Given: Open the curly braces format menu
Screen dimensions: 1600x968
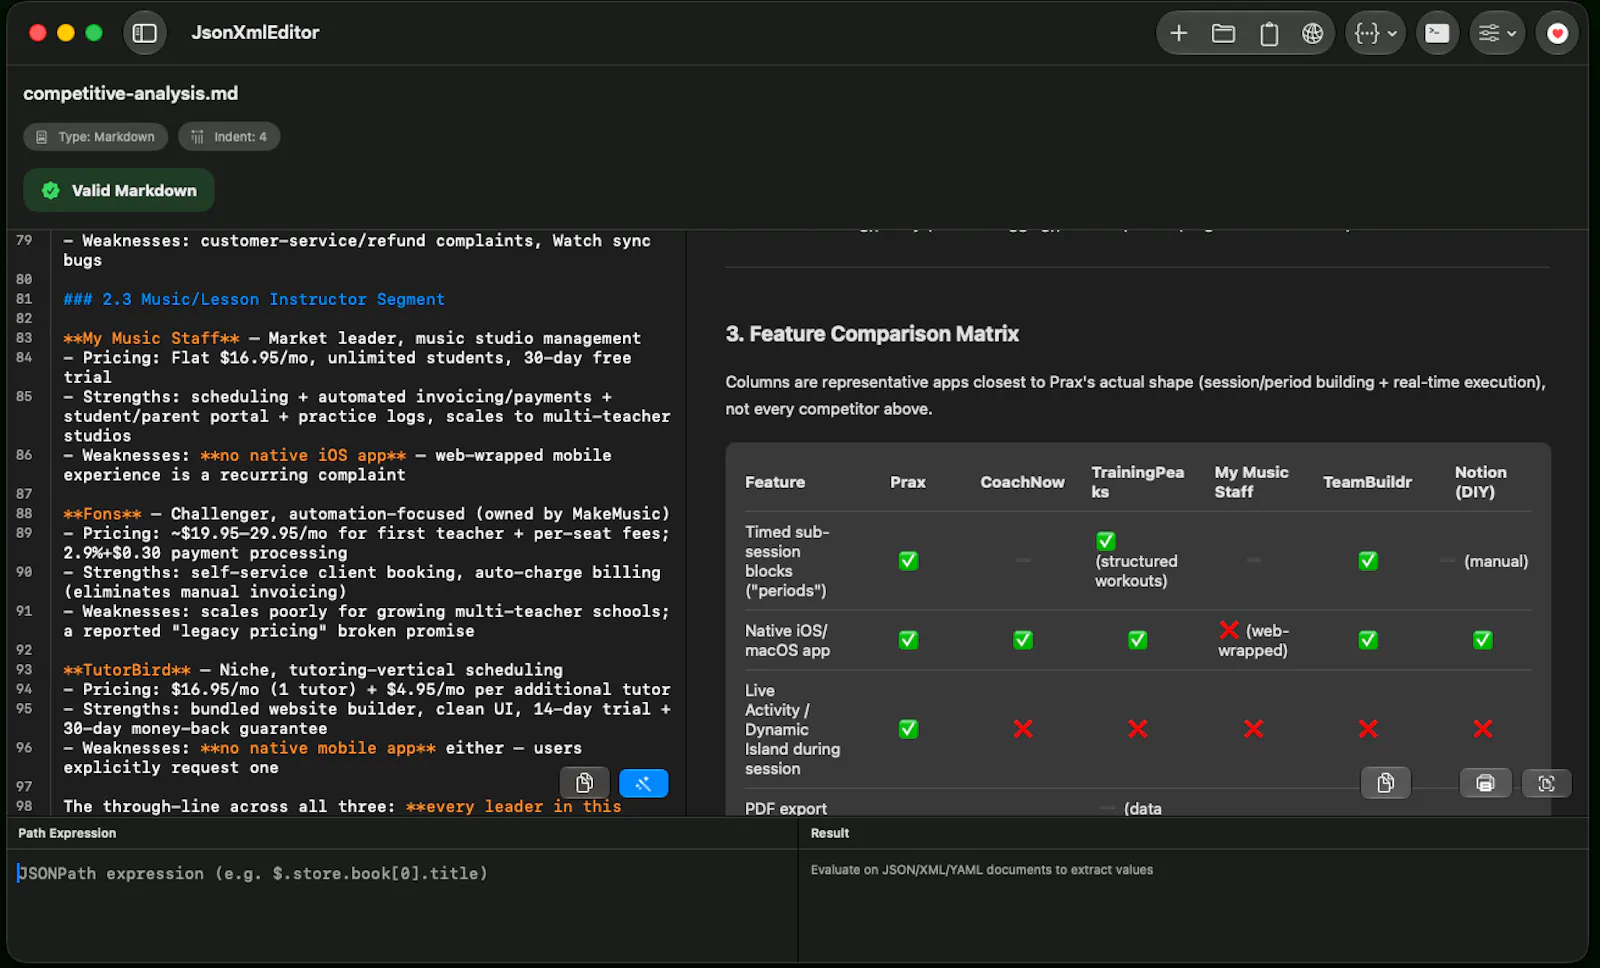Looking at the screenshot, I should click(x=1375, y=33).
